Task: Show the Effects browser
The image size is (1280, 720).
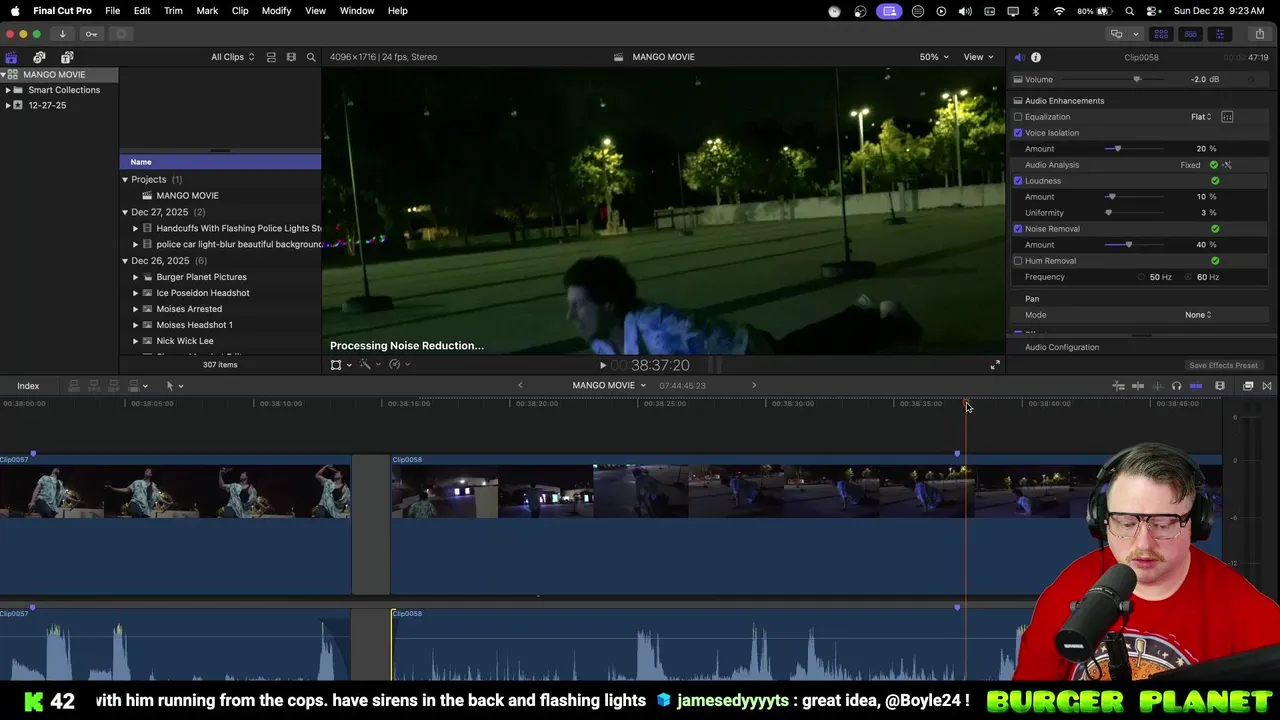Action: [1248, 386]
